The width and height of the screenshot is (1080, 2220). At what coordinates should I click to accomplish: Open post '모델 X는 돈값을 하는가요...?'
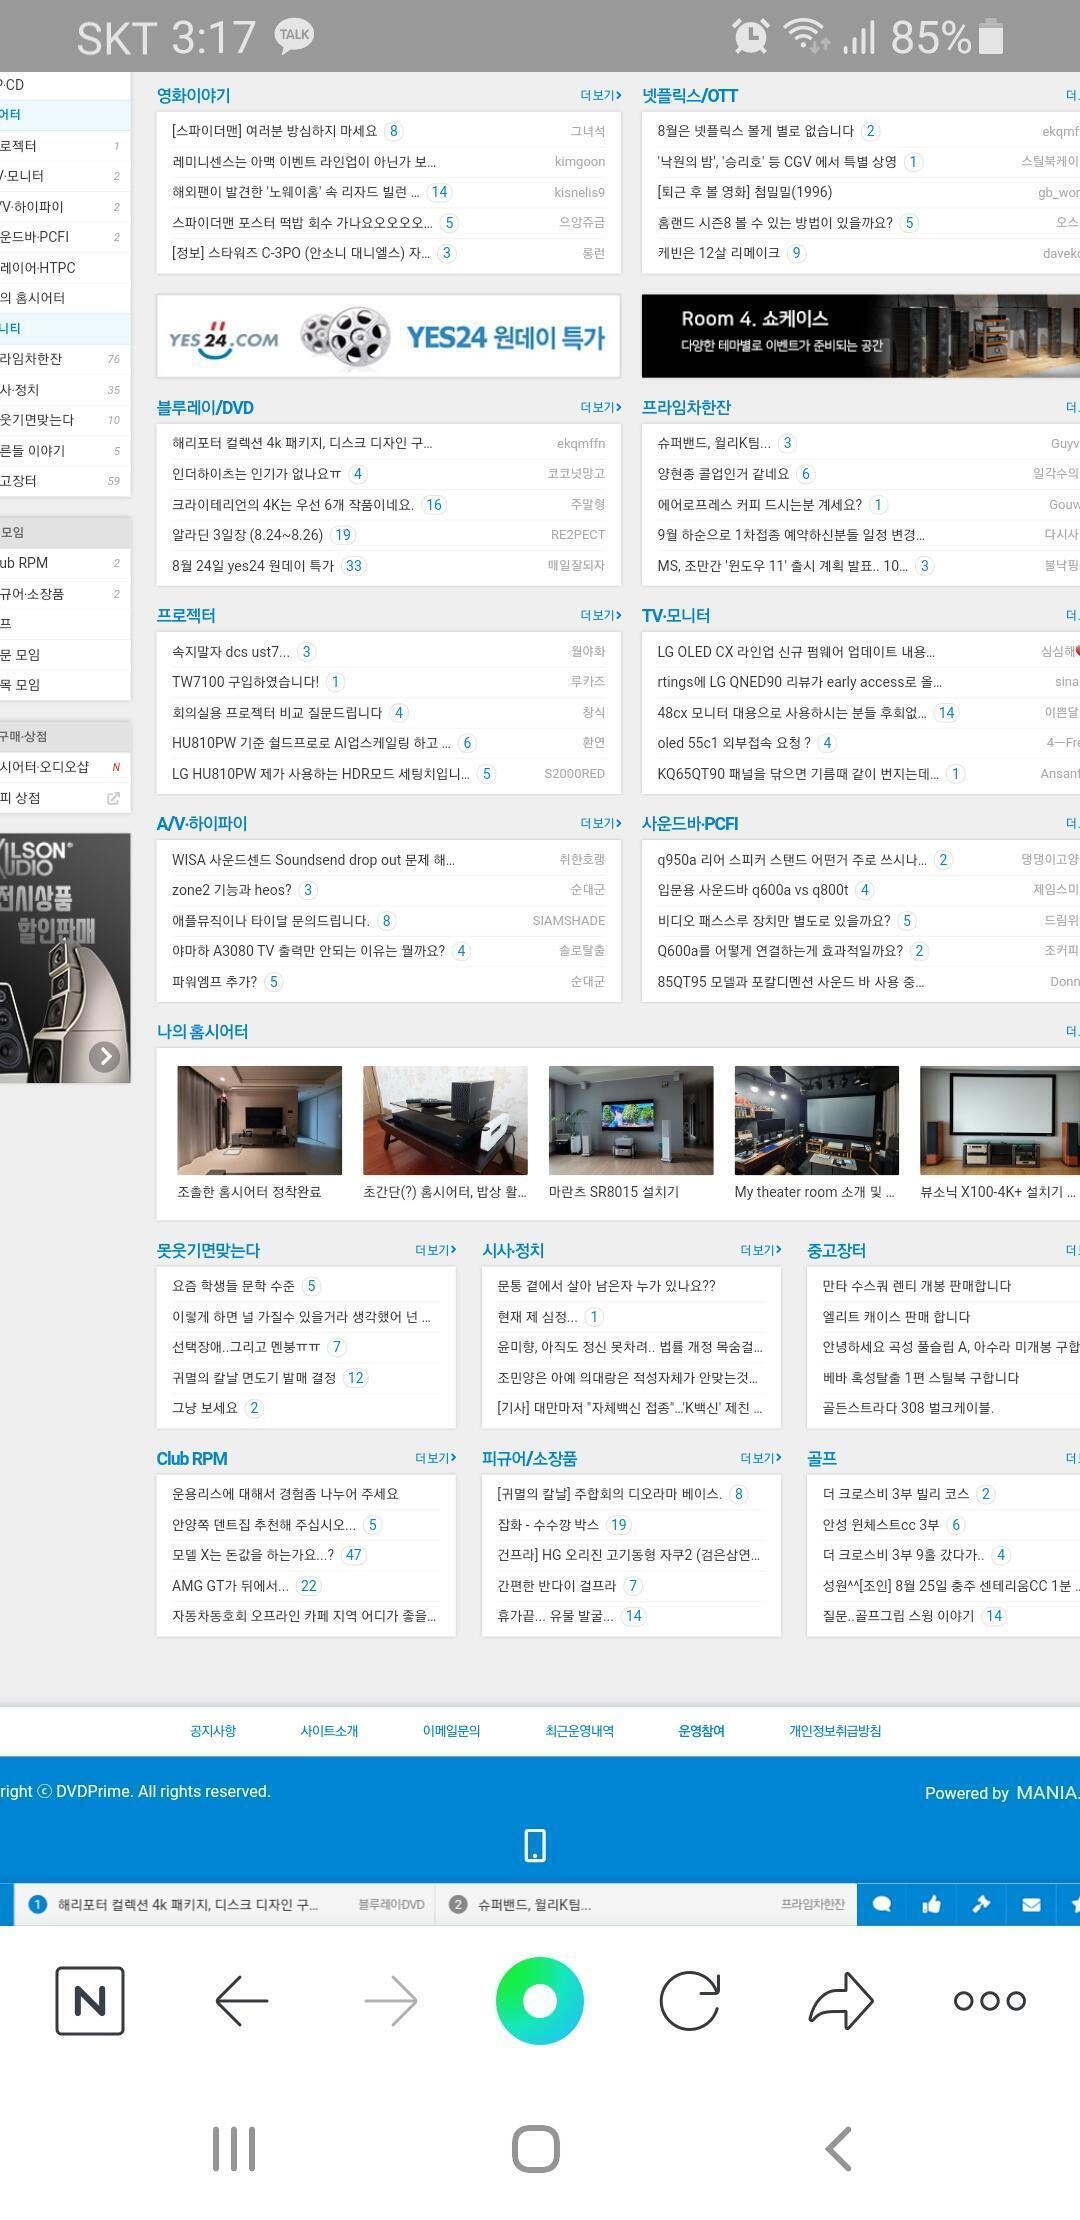click(253, 1555)
